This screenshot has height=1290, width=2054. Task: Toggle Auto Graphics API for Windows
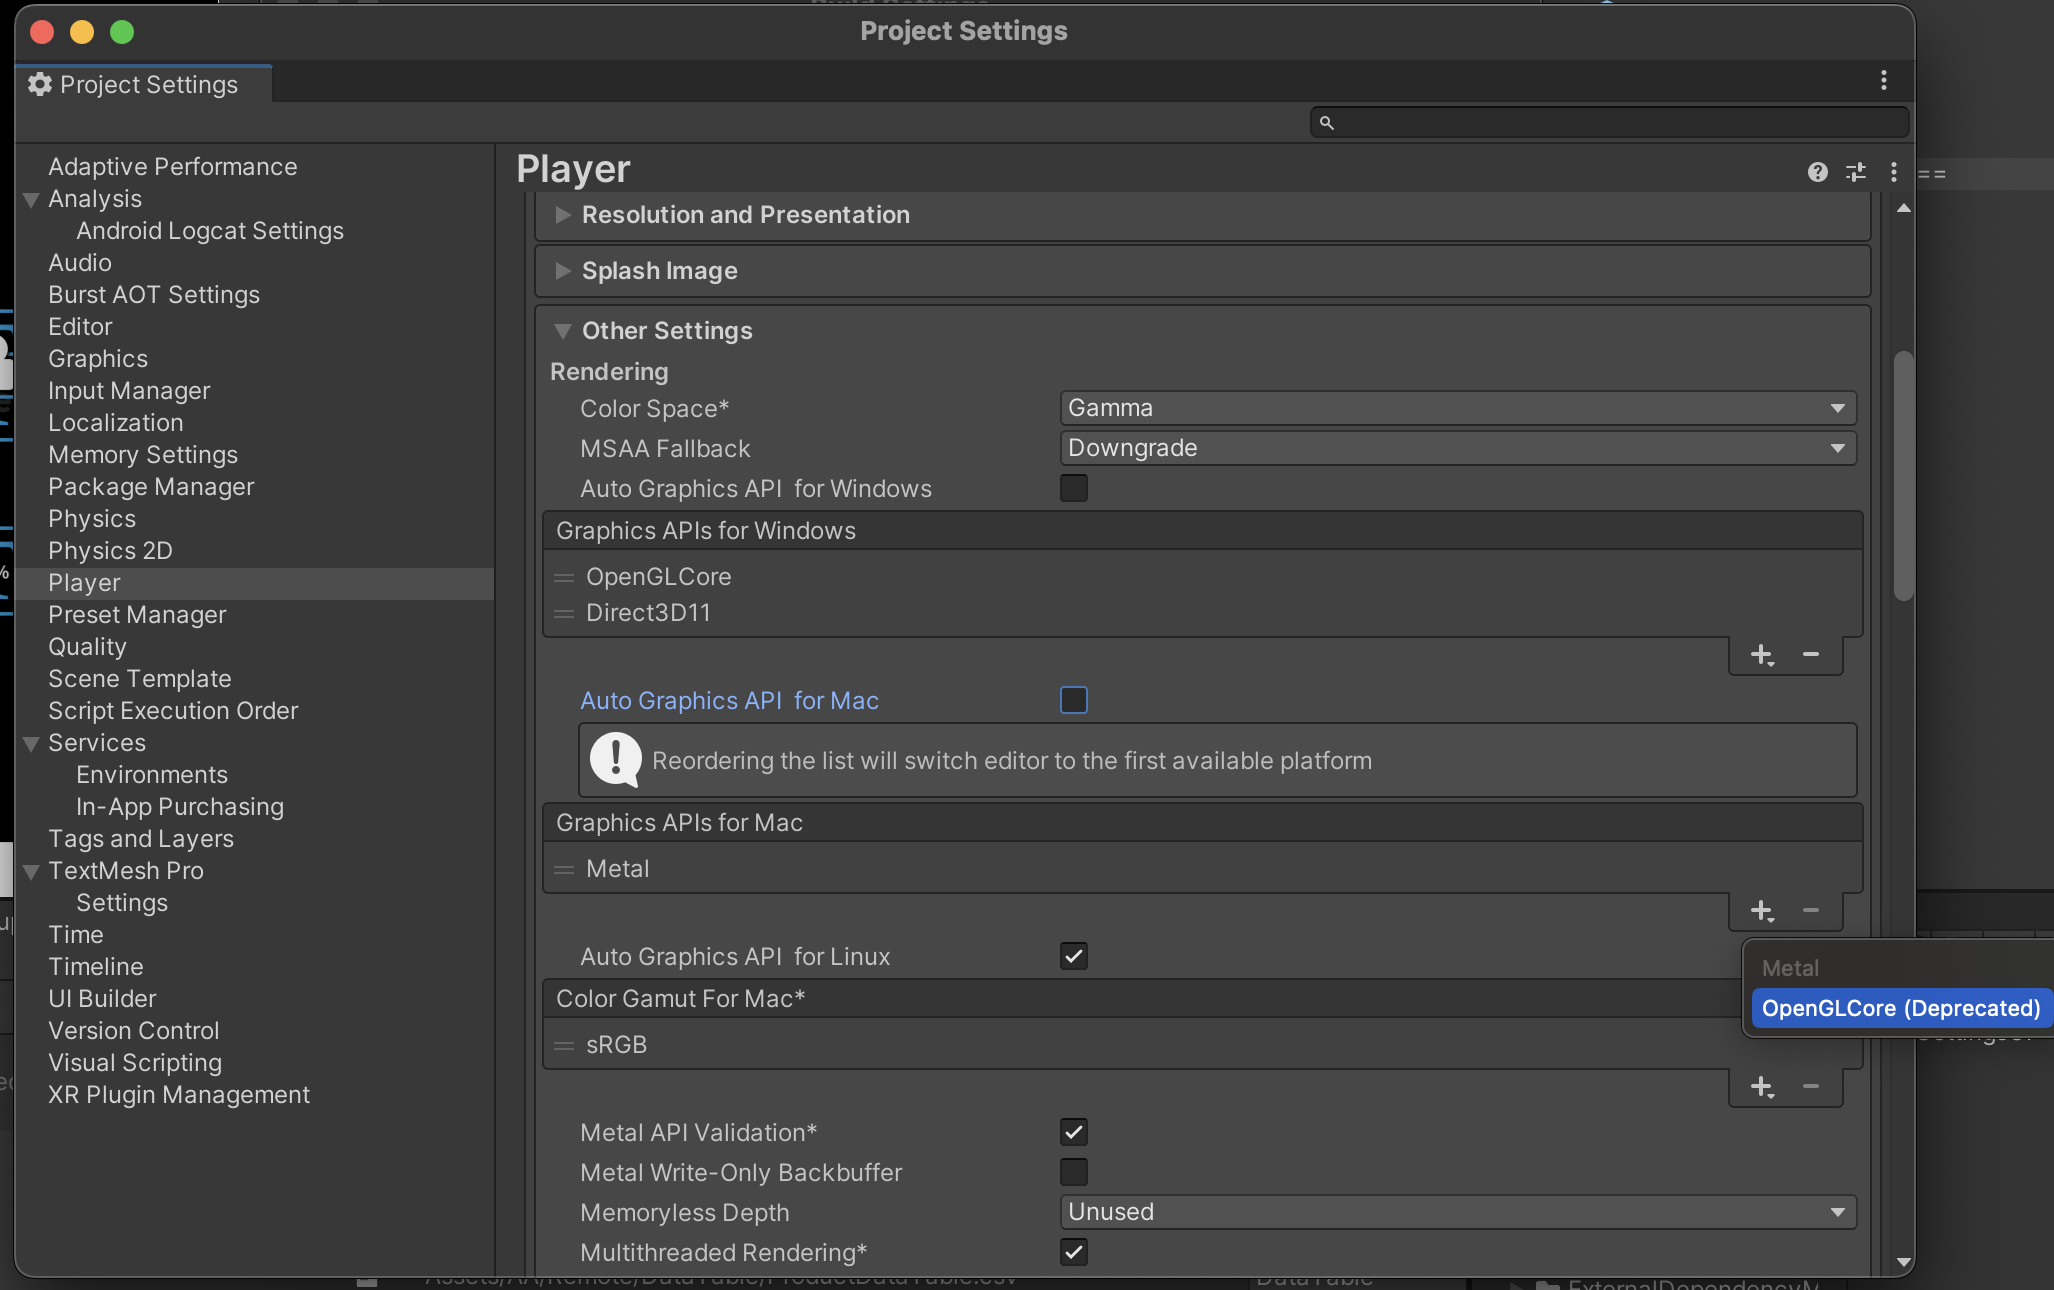point(1074,488)
